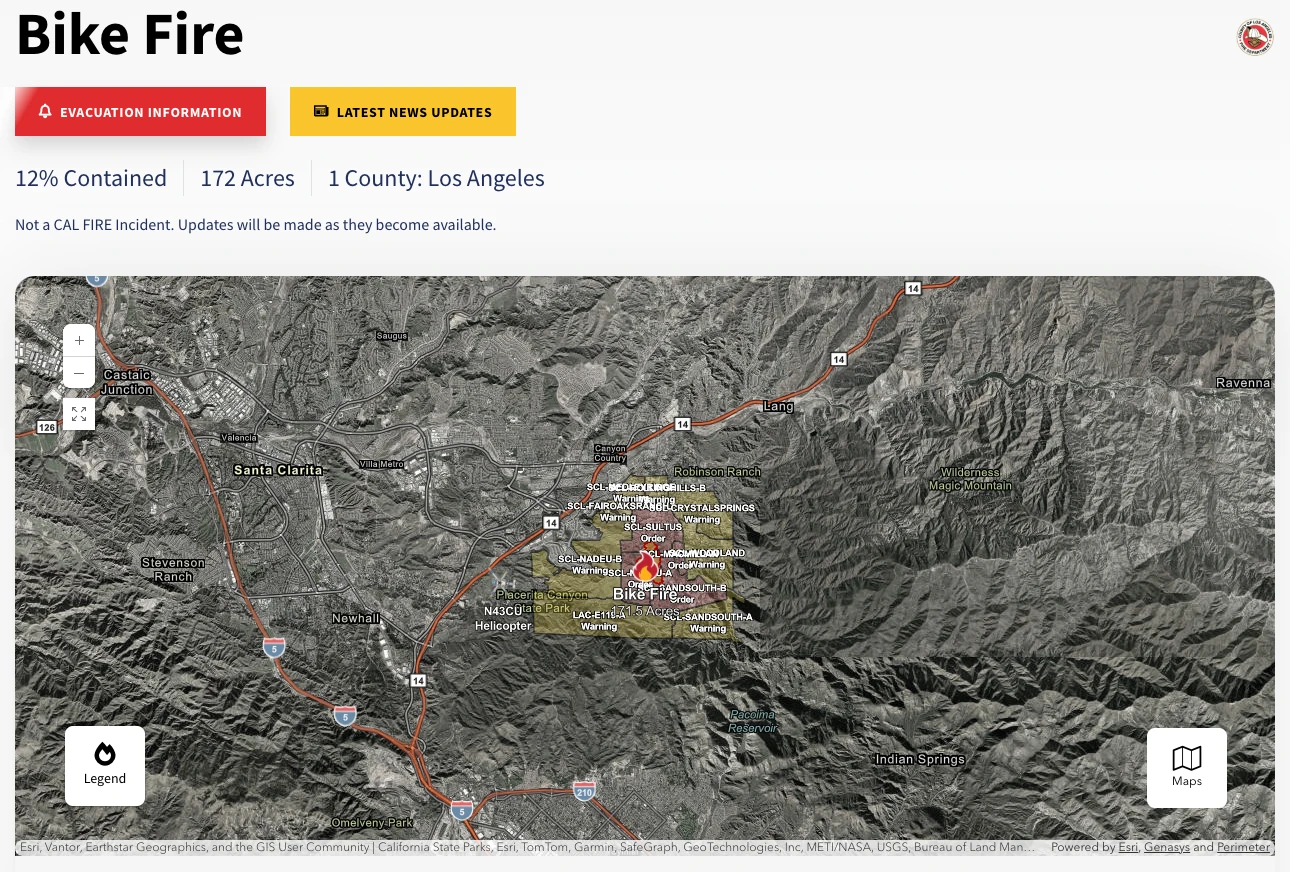Open Latest News Updates
Viewport: 1290px width, 872px height.
tap(403, 112)
